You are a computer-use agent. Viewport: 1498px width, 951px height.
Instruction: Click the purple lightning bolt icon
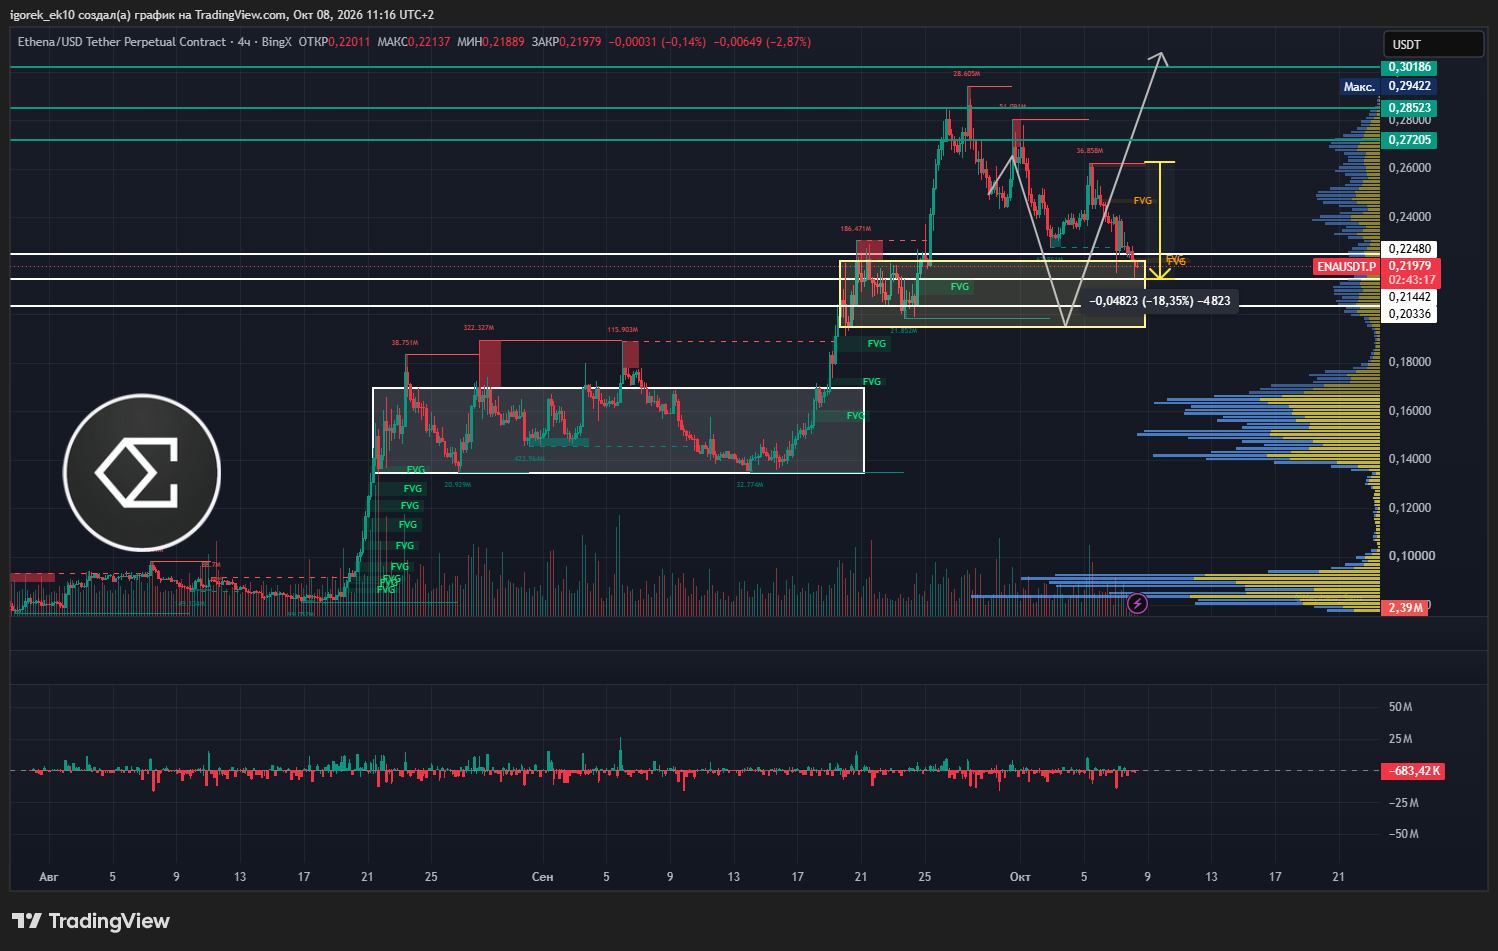coord(1137,604)
